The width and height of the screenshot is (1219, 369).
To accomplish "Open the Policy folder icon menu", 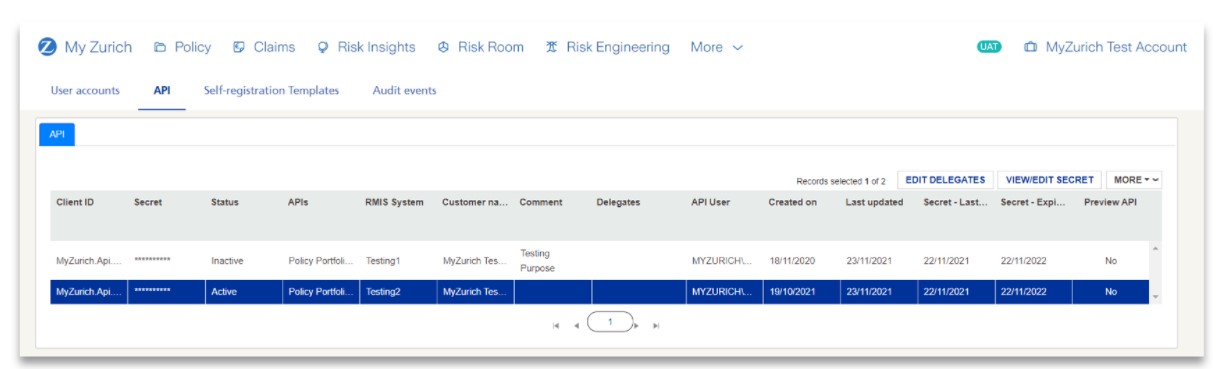I will pos(160,47).
